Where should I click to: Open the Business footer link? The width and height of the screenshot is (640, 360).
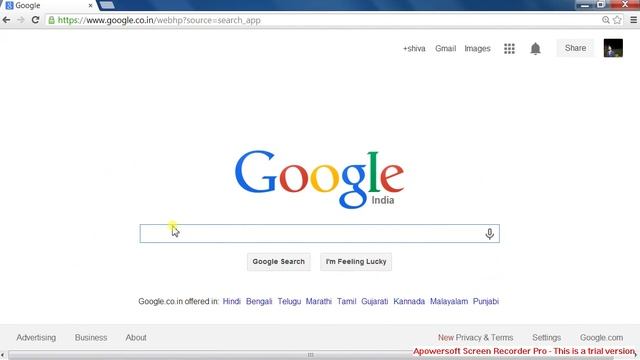pyautogui.click(x=91, y=338)
